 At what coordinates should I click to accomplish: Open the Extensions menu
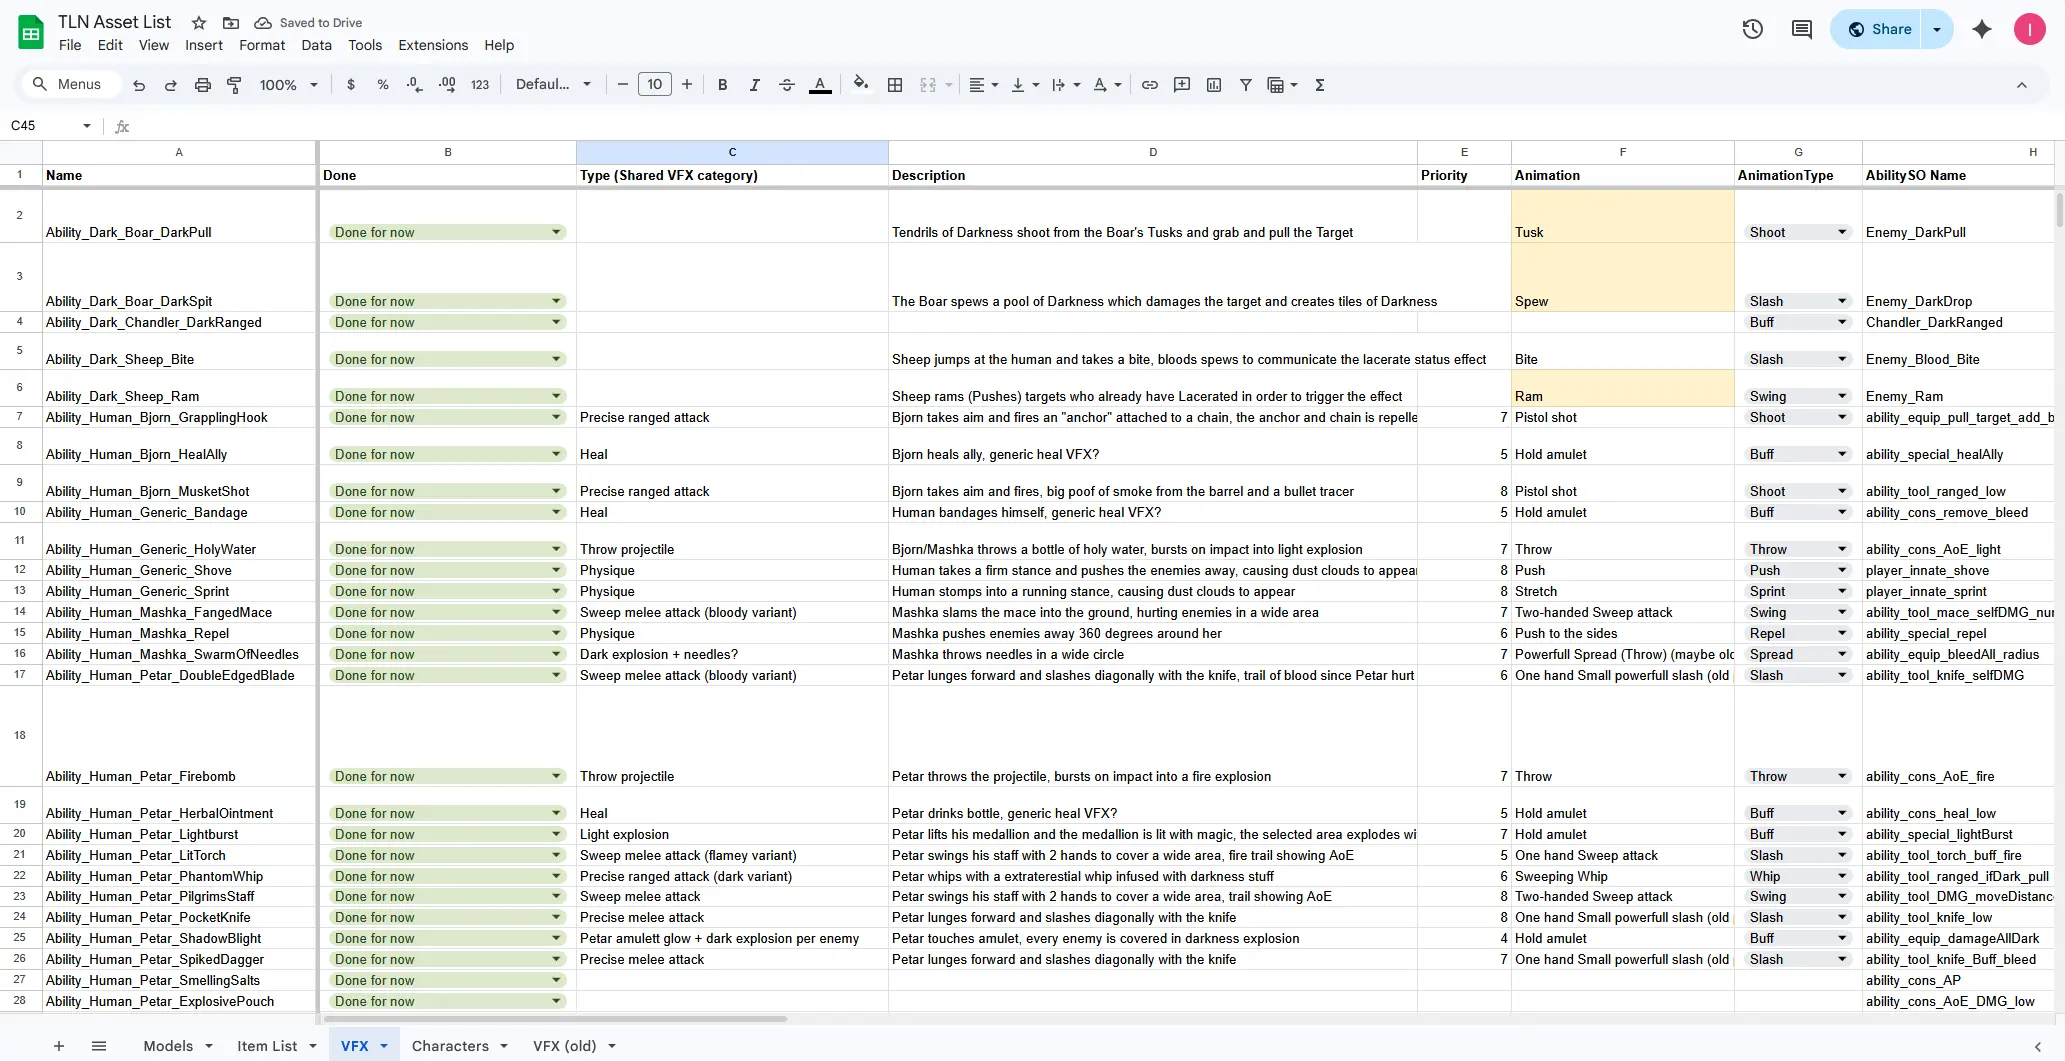pos(432,45)
